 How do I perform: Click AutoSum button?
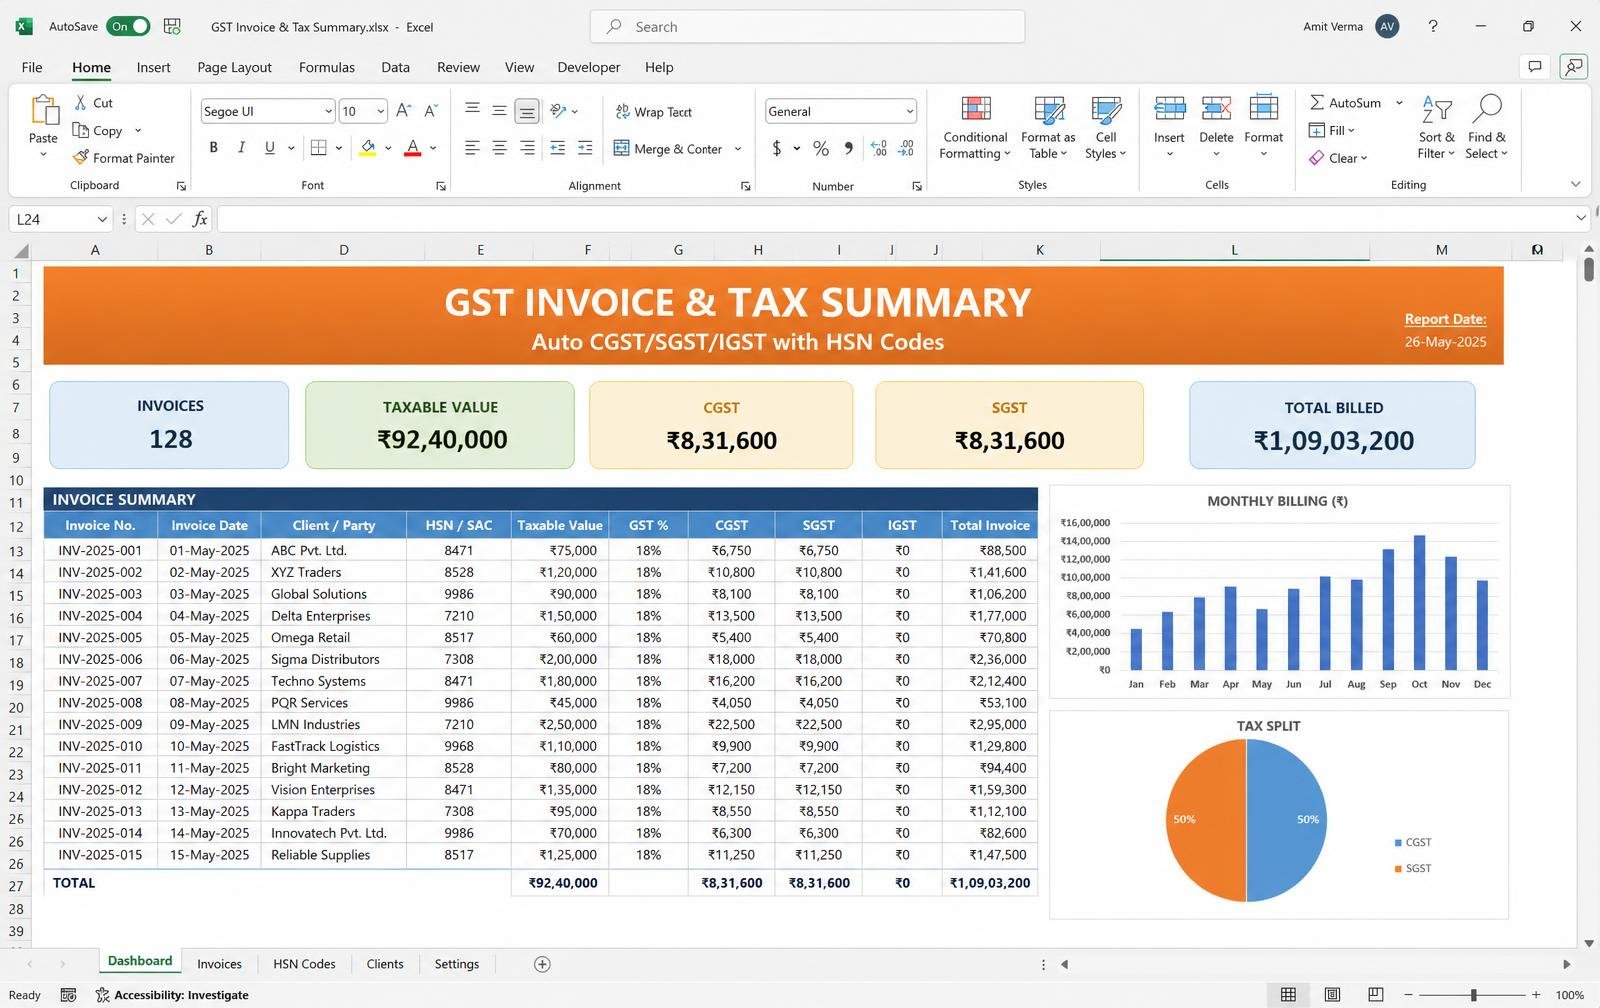(x=1345, y=103)
